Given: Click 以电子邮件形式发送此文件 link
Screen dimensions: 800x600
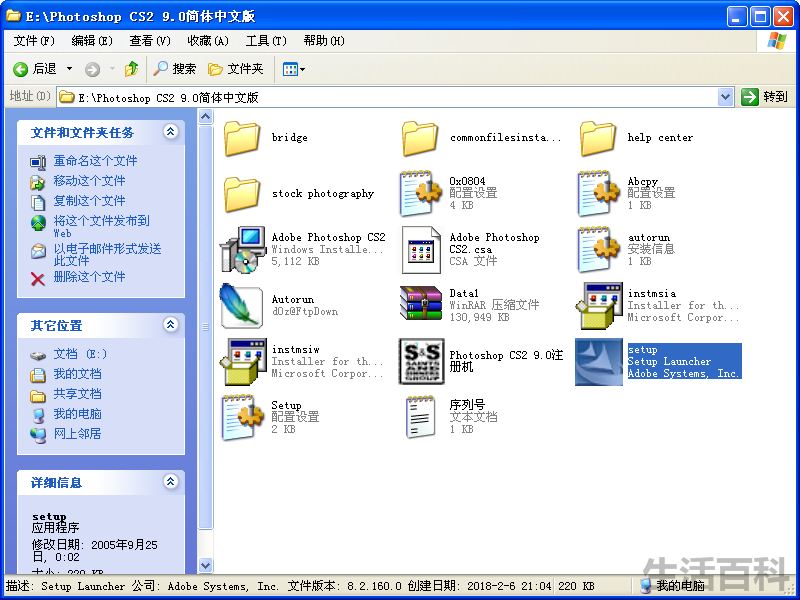Looking at the screenshot, I should pyautogui.click(x=107, y=255).
